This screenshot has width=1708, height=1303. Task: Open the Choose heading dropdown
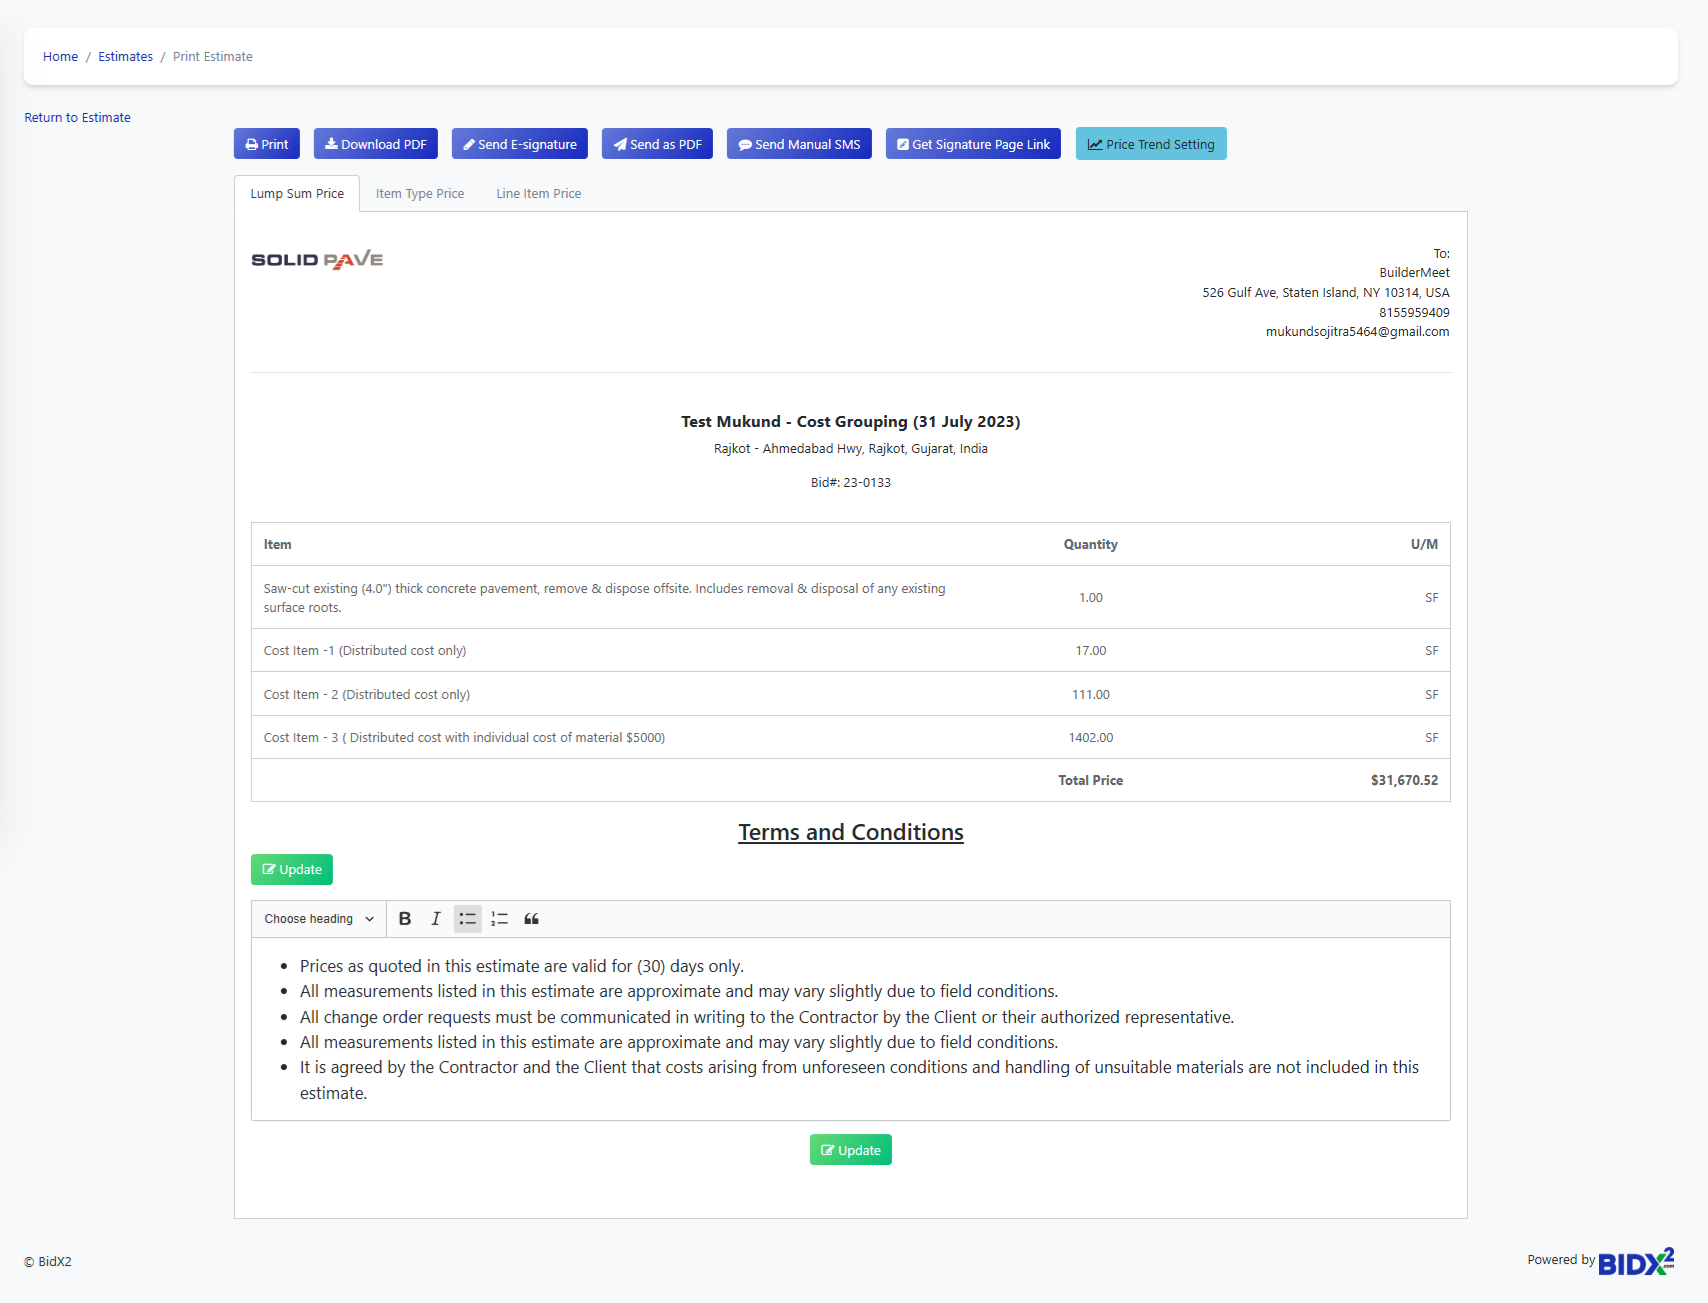(x=319, y=919)
